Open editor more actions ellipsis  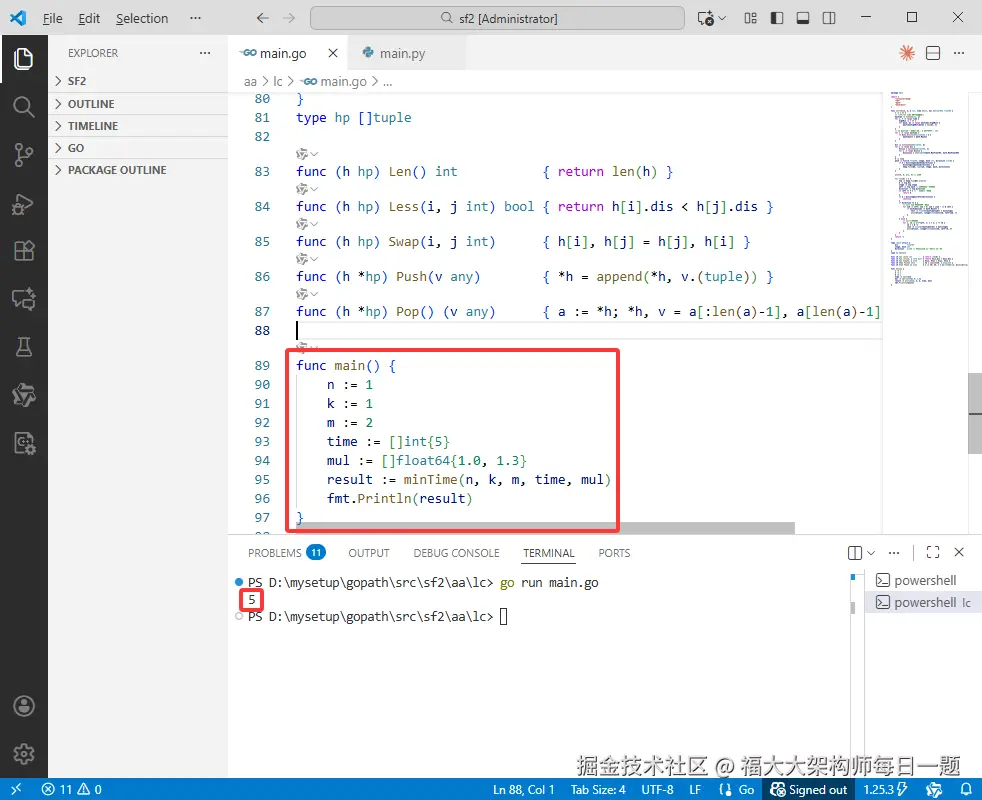(x=959, y=53)
